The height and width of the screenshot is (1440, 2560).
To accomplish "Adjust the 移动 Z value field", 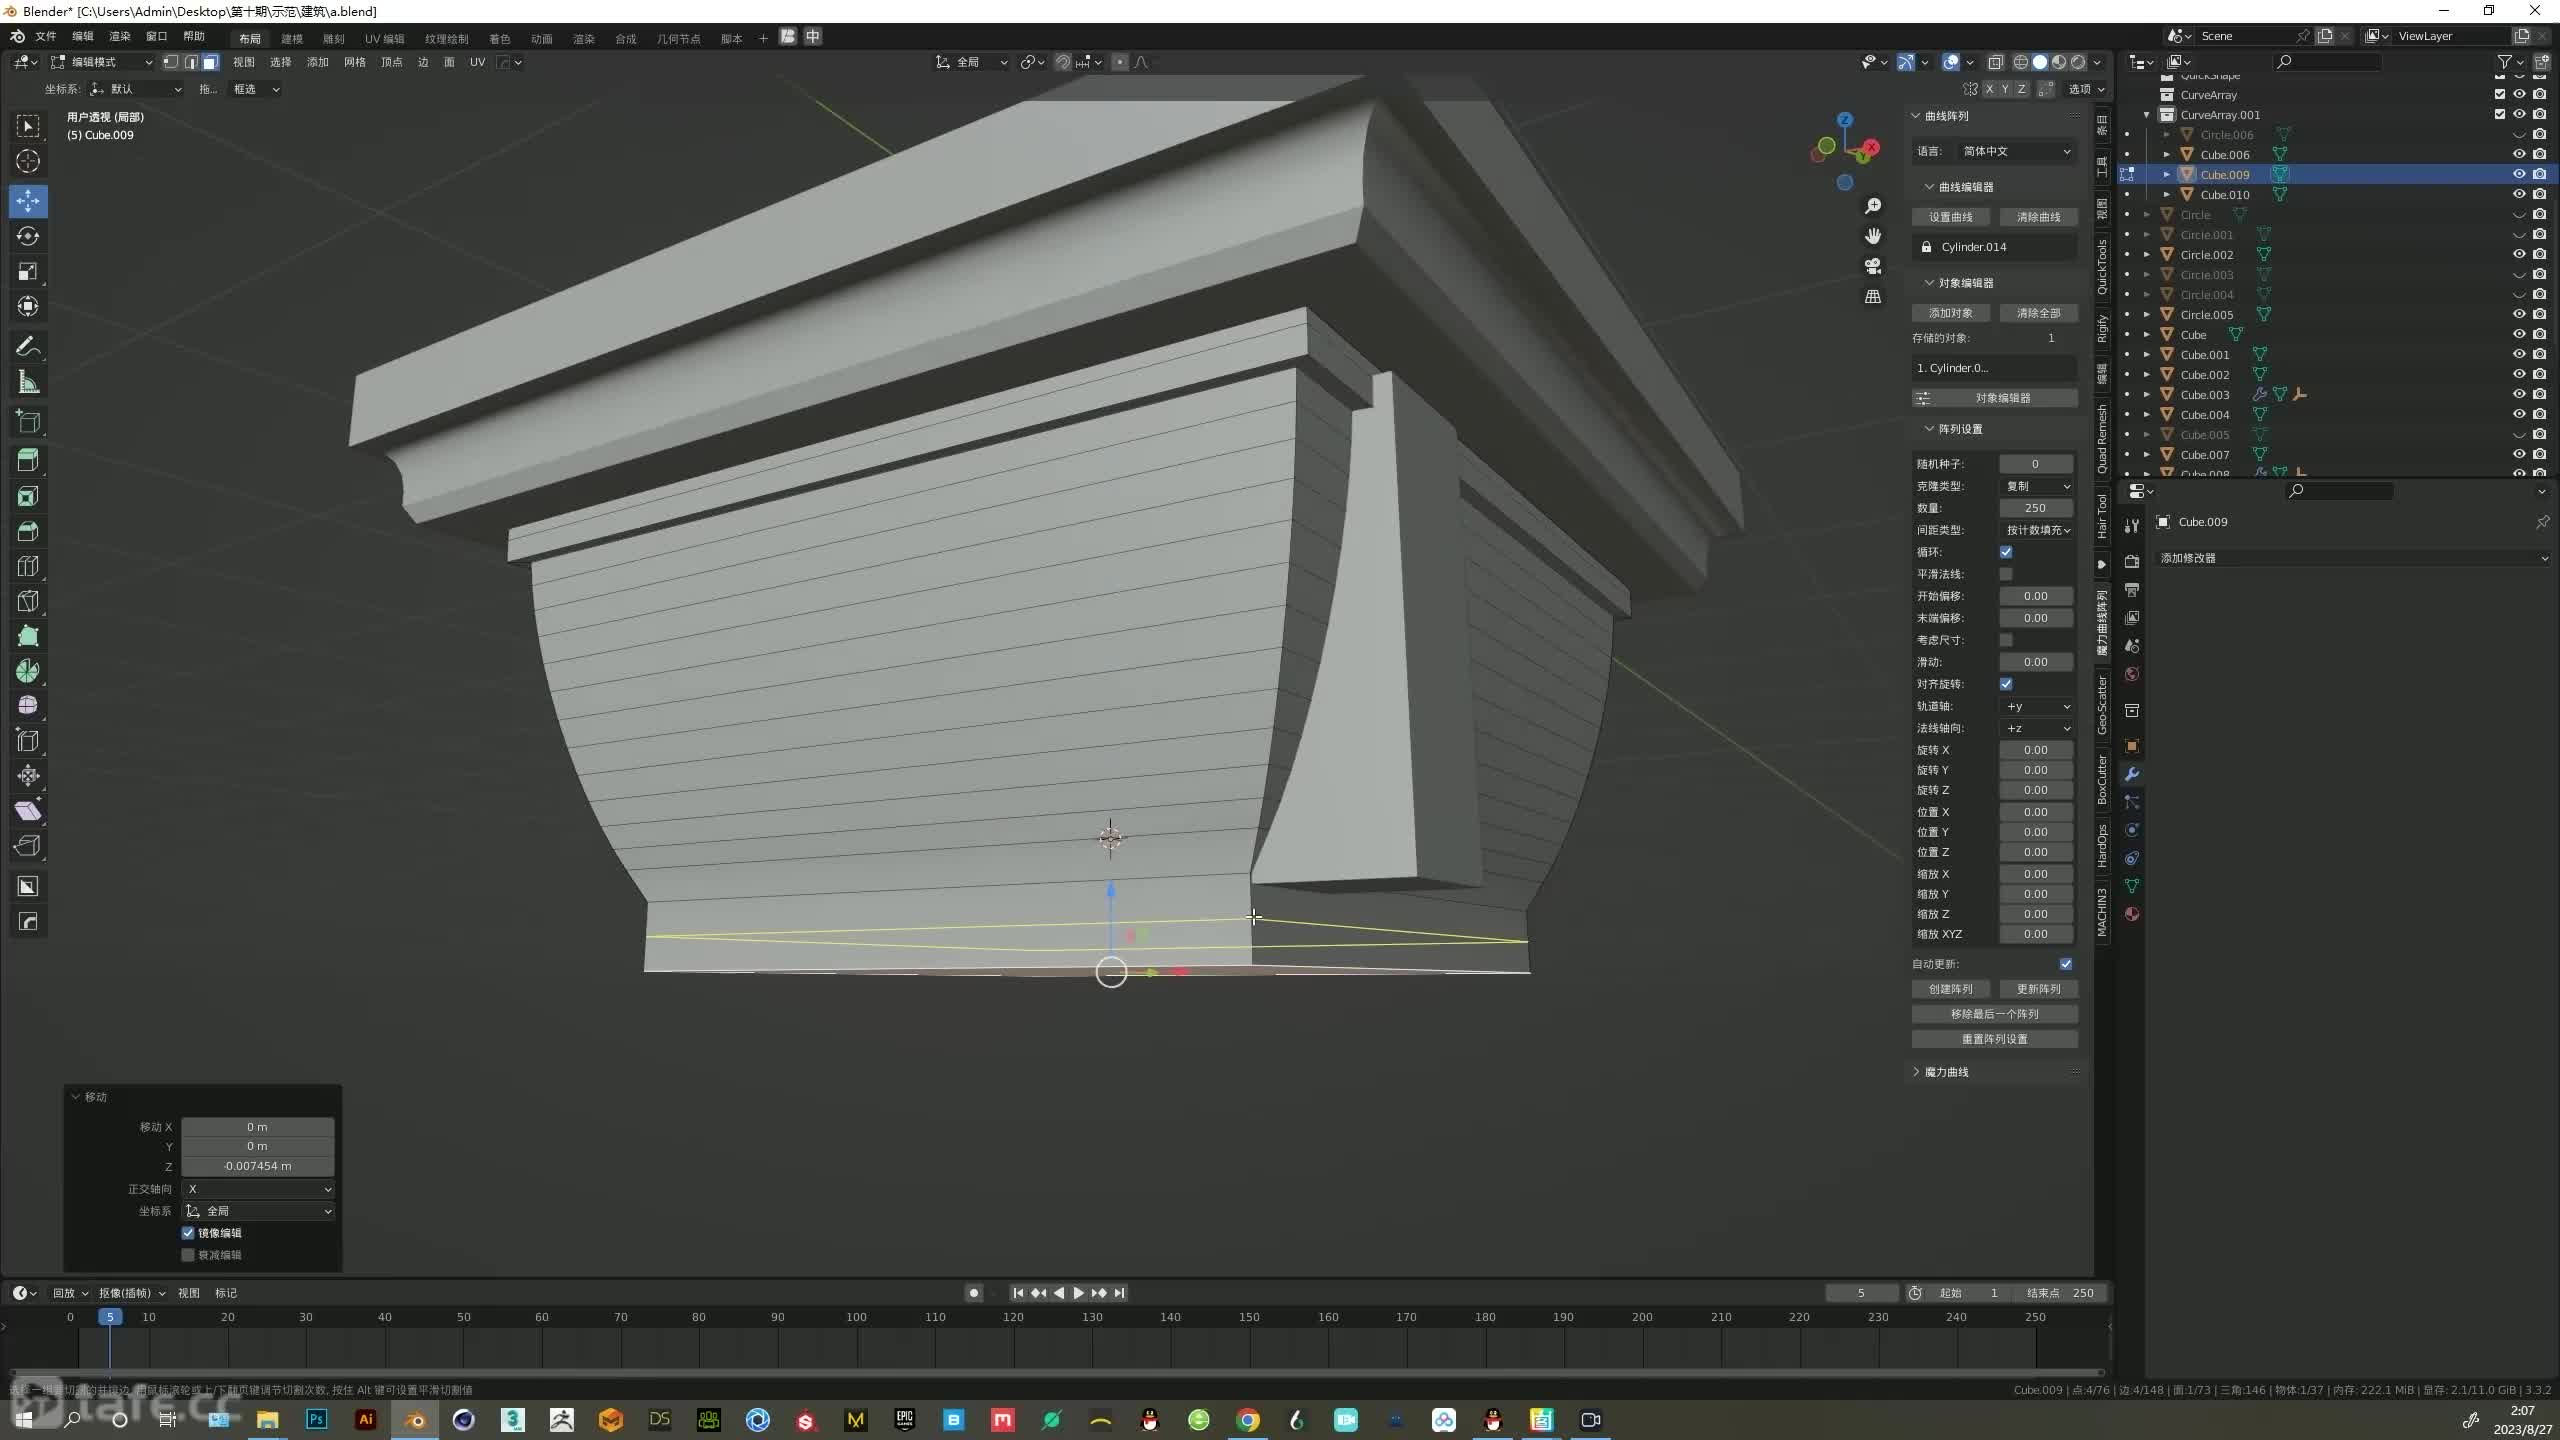I will pyautogui.click(x=258, y=1166).
